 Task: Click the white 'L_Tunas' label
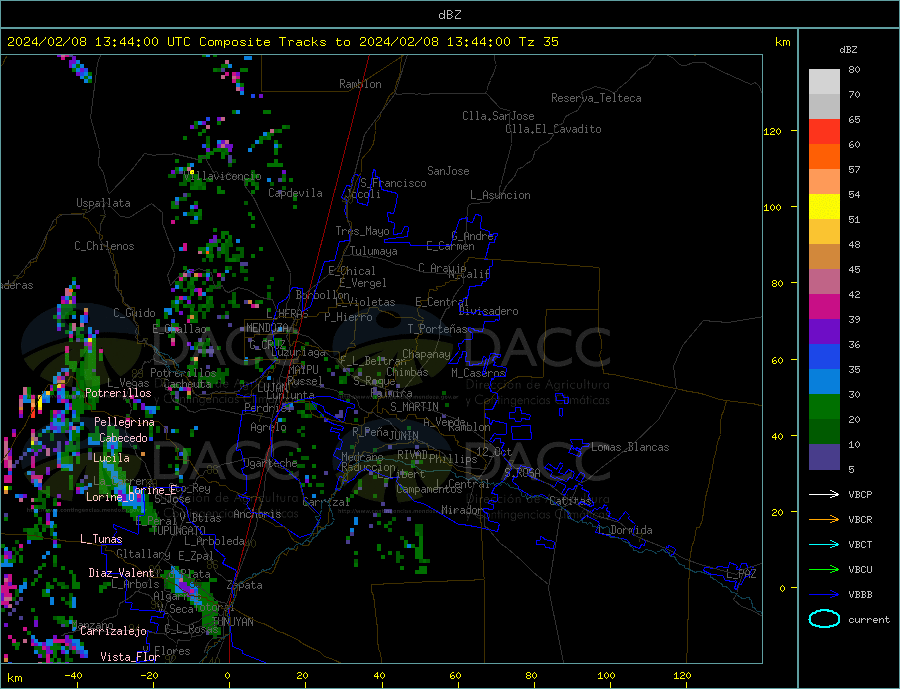pyautogui.click(x=102, y=539)
